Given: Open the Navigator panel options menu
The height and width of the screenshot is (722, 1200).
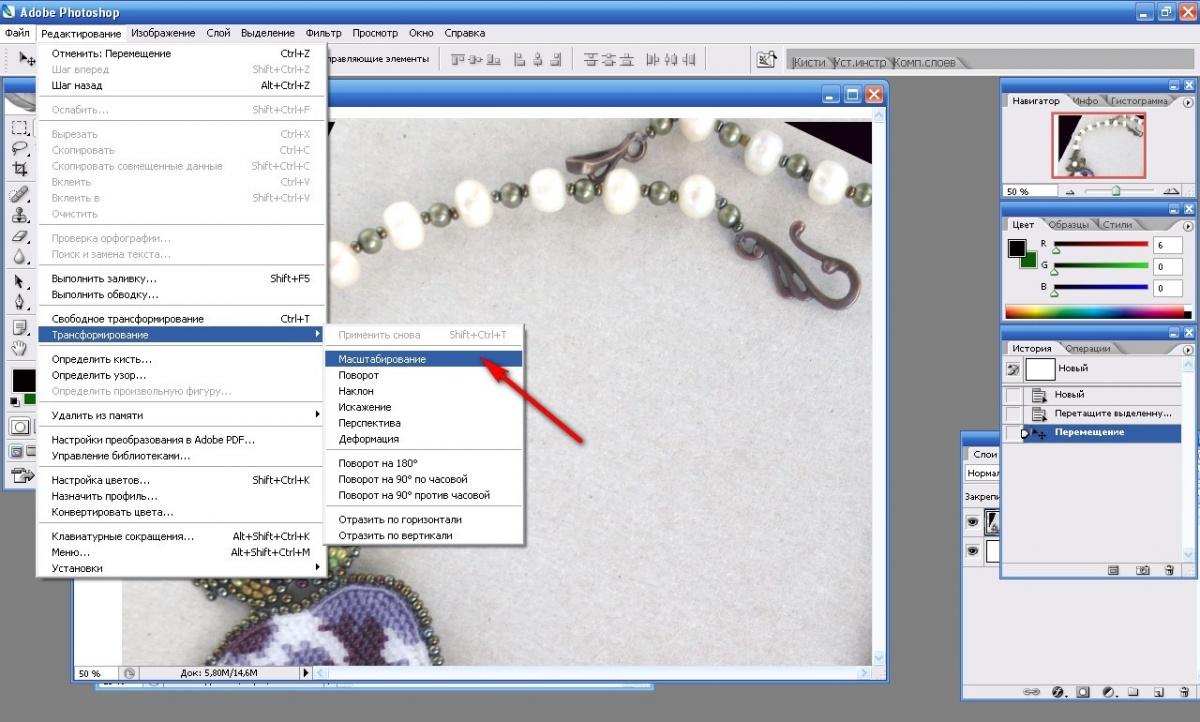Looking at the screenshot, I should (1187, 102).
